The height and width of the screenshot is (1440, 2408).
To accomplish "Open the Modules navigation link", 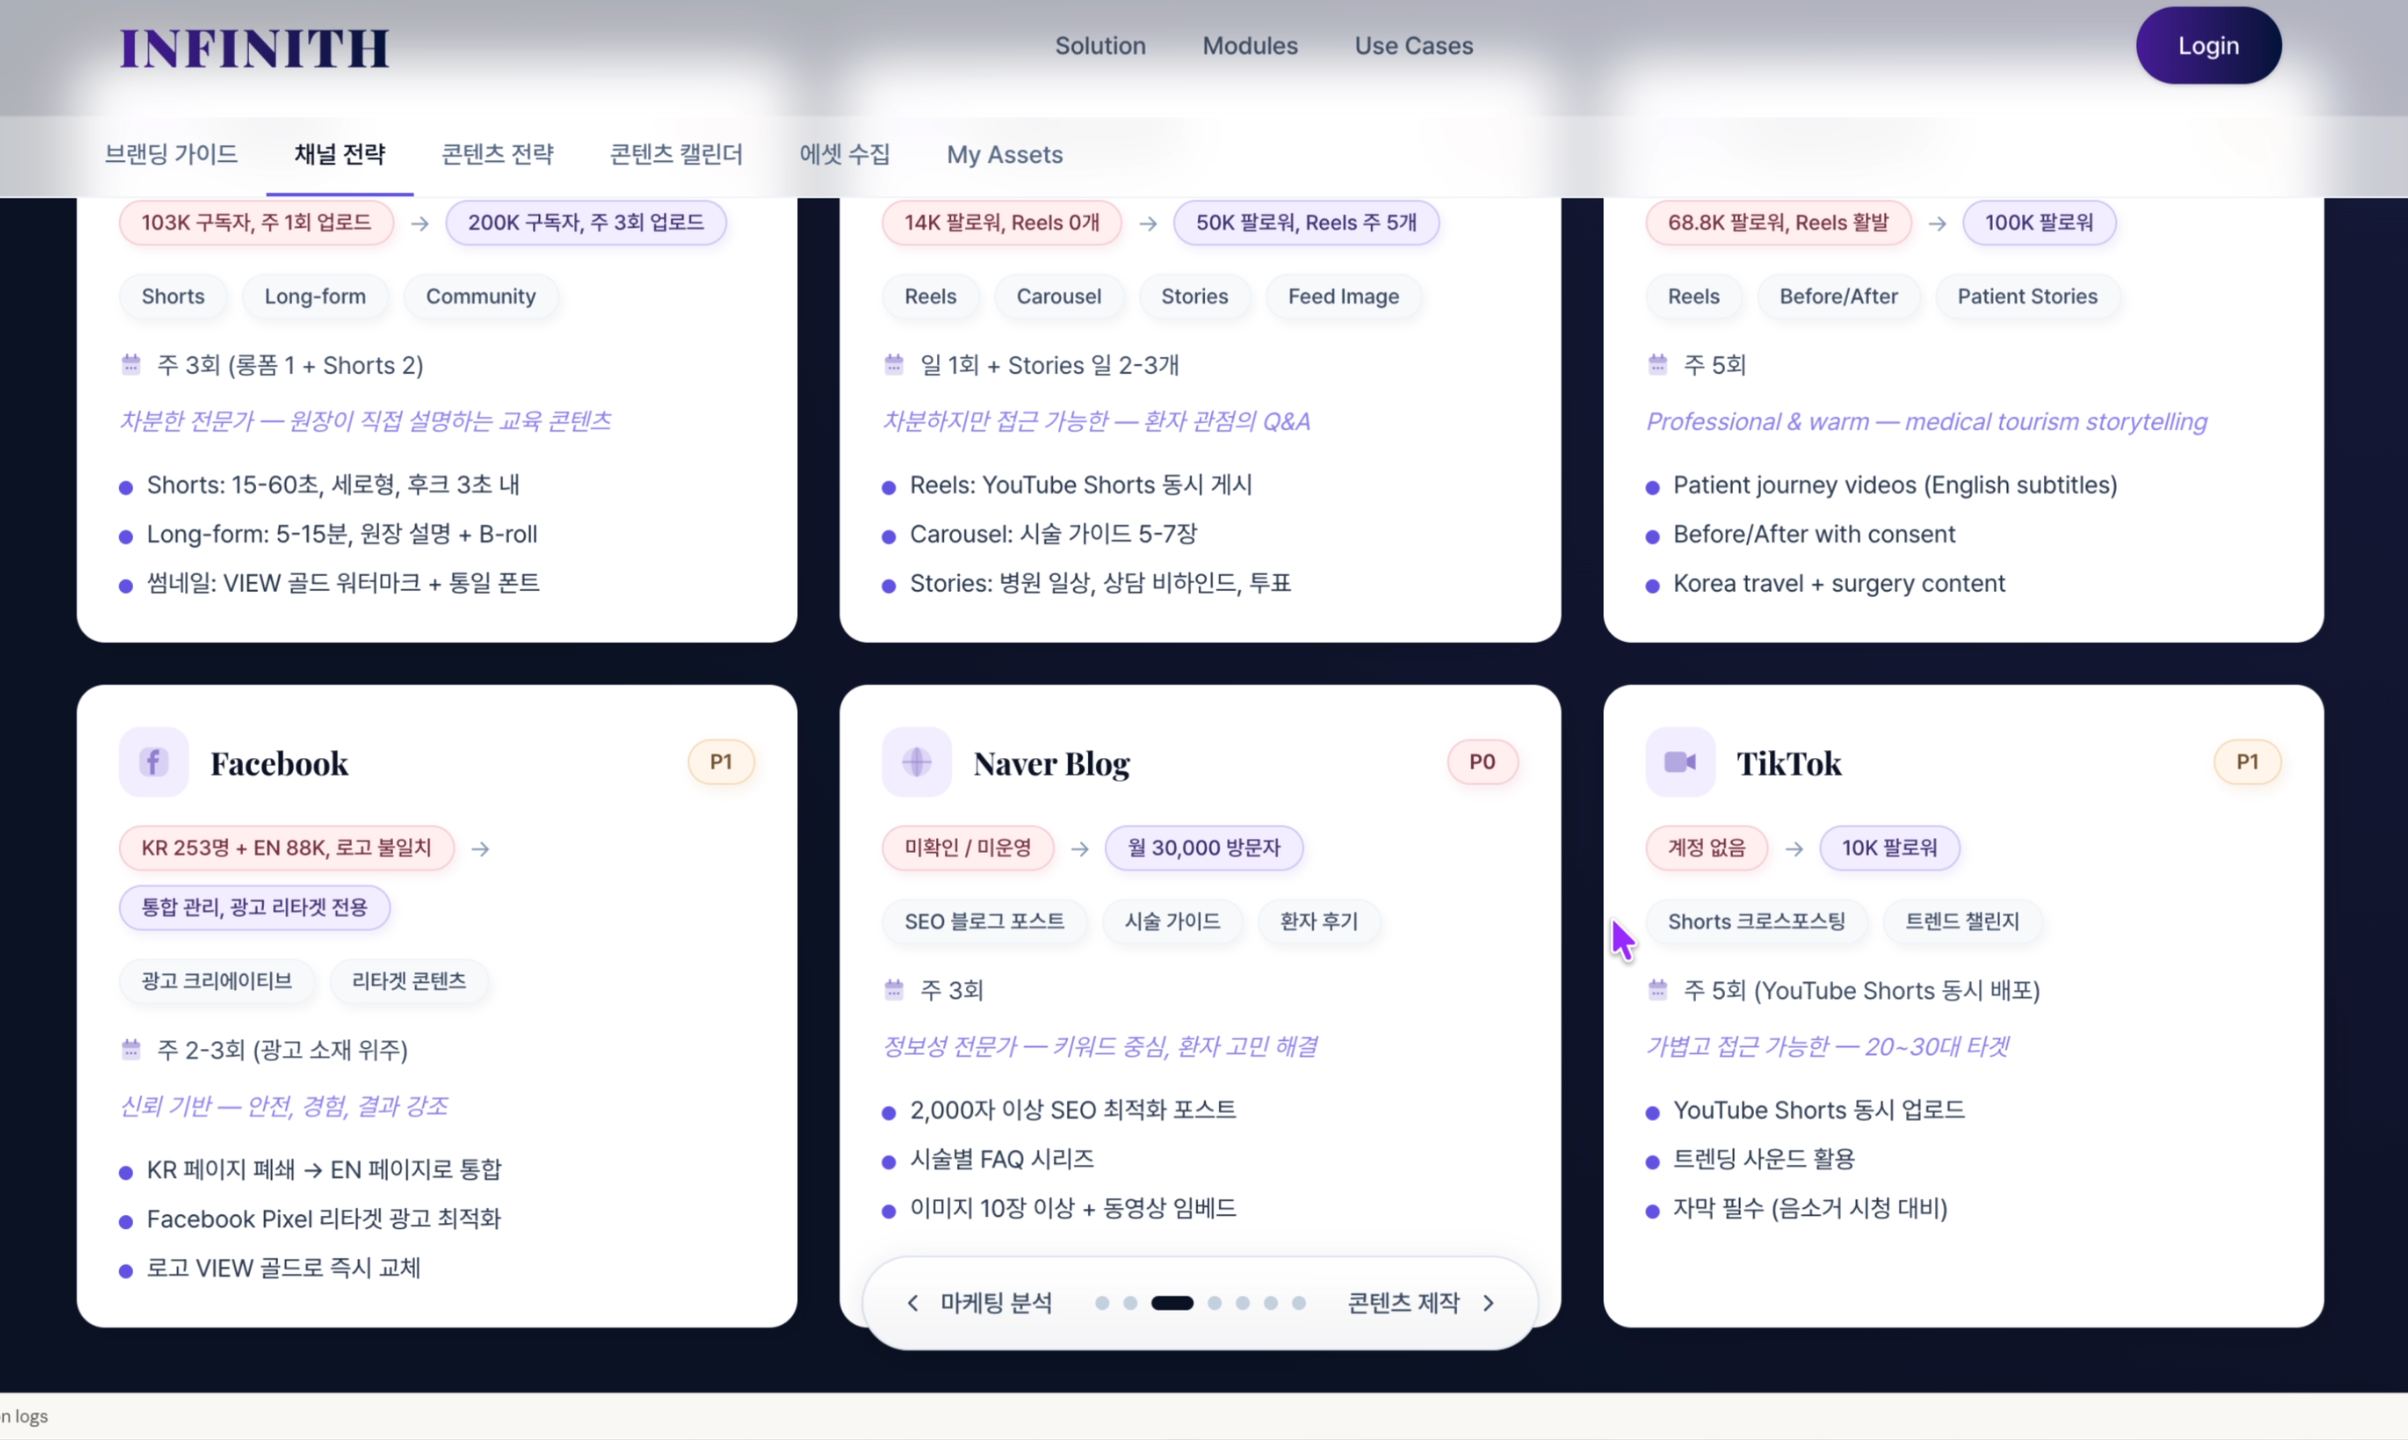I will click(1249, 46).
